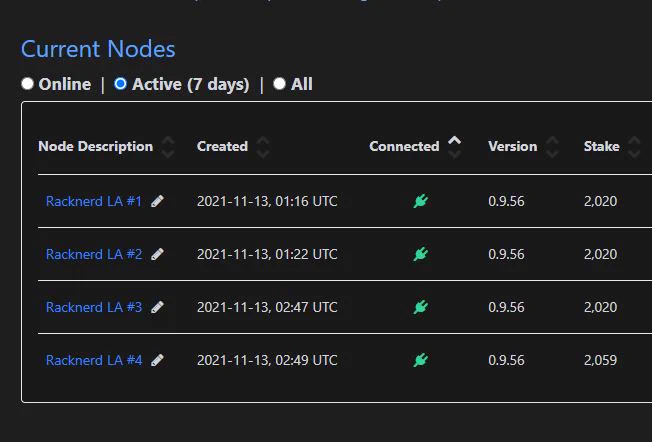652x442 pixels.
Task: Open the Racknerd LA #4 node link
Action: [x=94, y=360]
